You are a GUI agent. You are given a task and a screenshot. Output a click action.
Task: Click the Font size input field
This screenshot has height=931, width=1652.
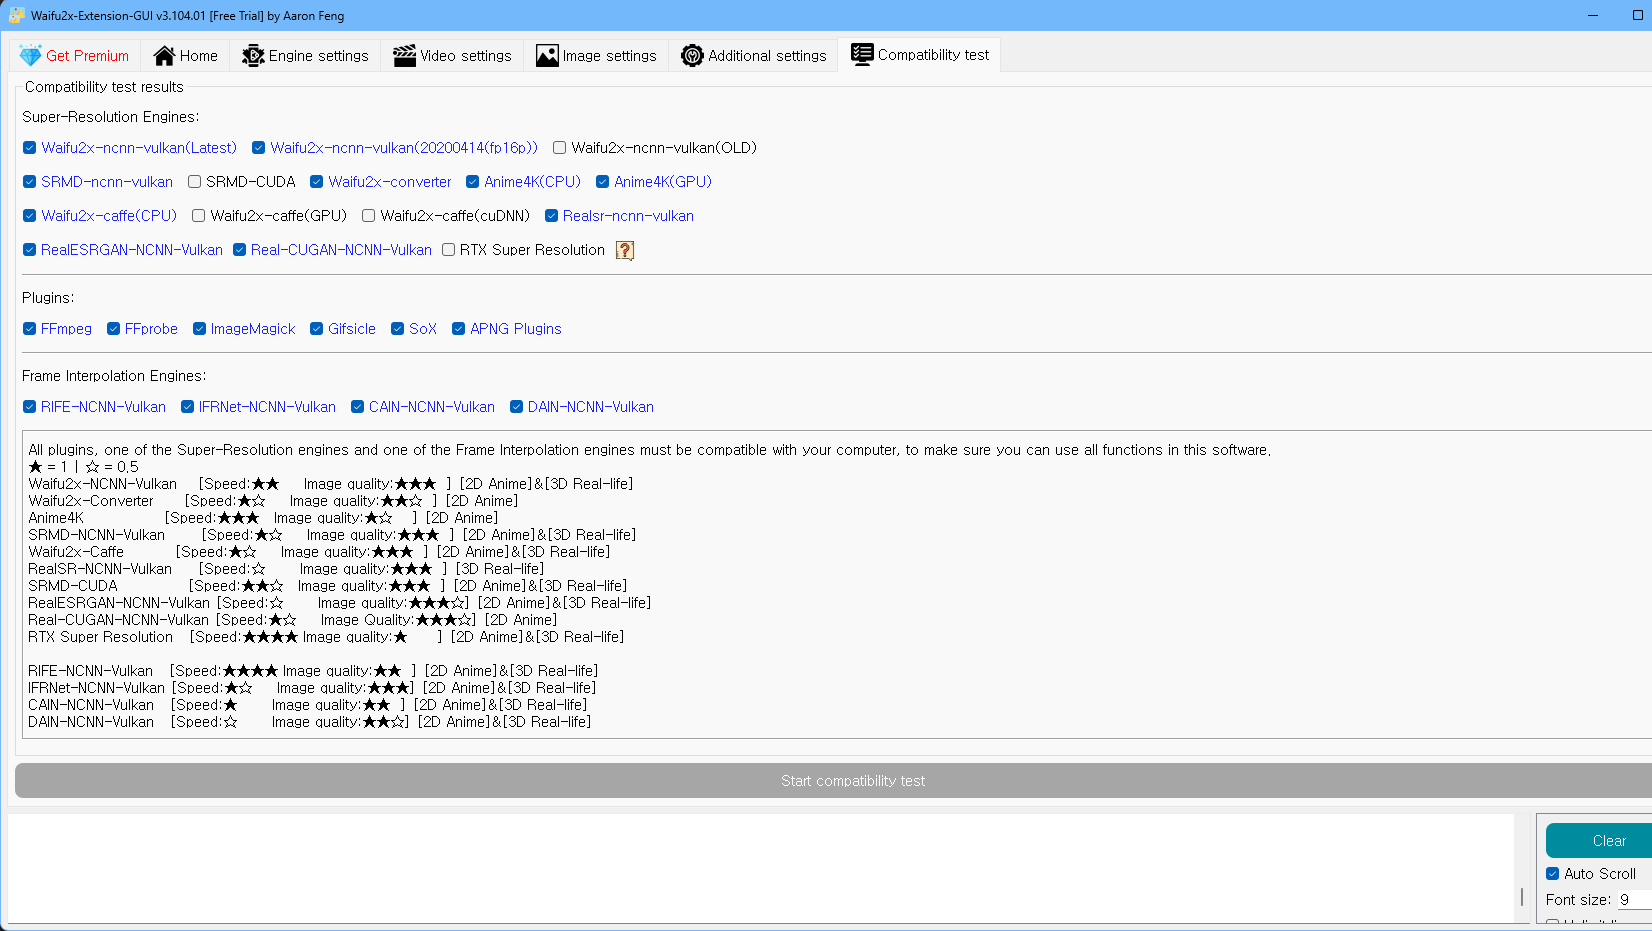click(1634, 900)
